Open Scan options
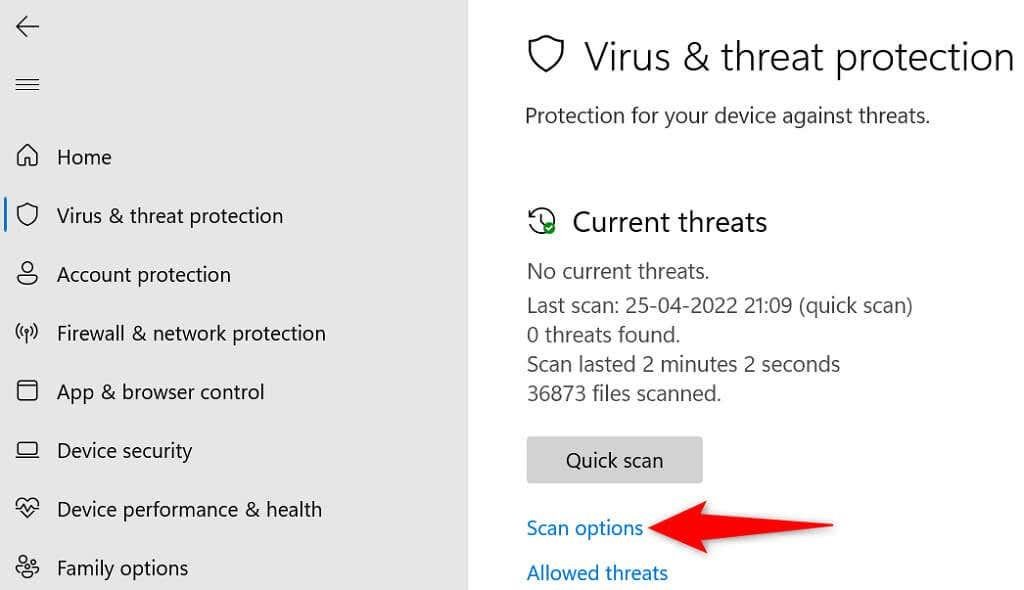Screen dimensions: 1024x590 (x=585, y=527)
